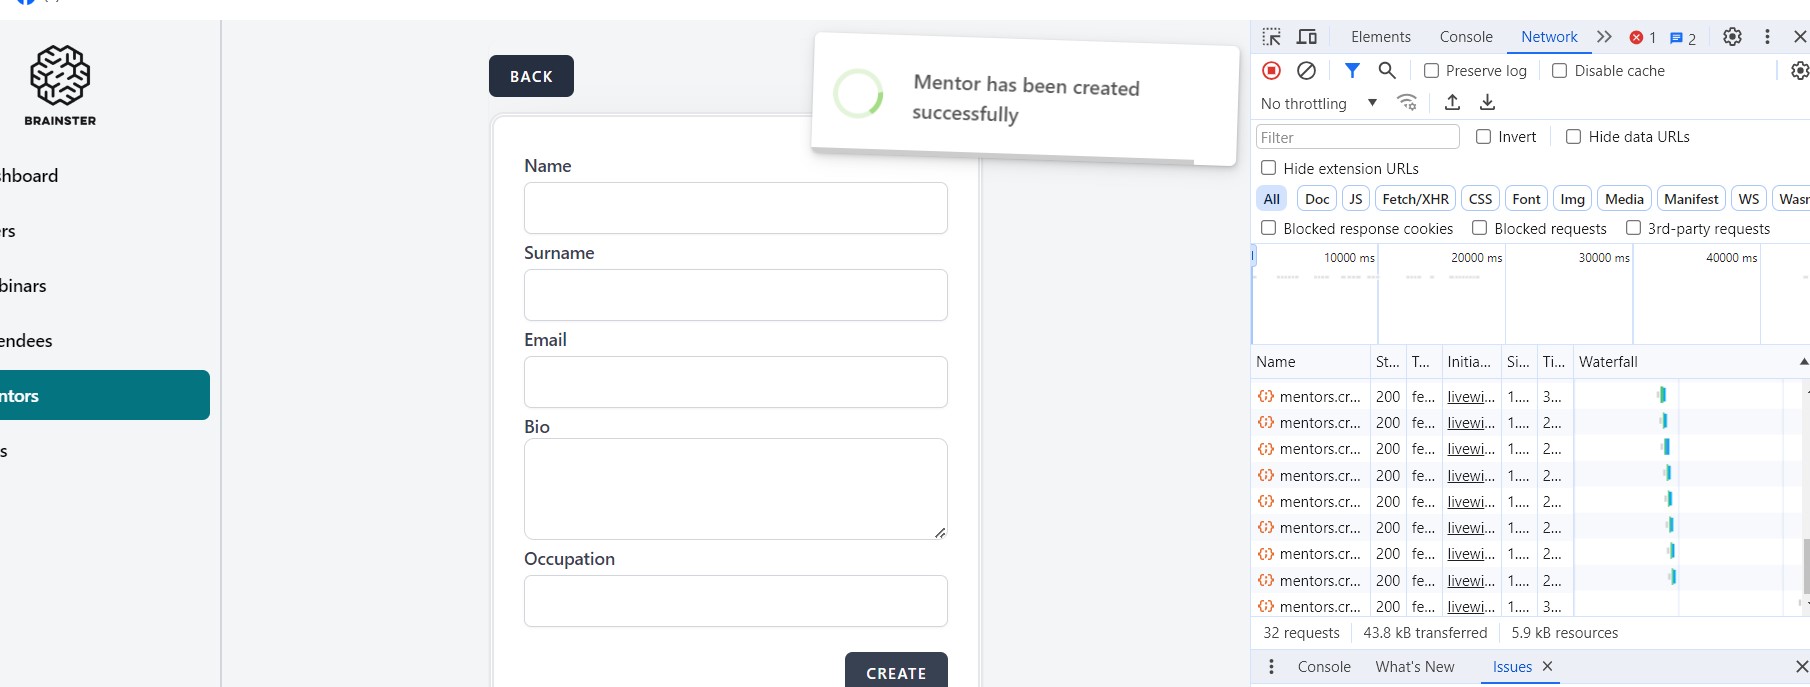This screenshot has height=687, width=1810.
Task: Click the network filter funnel icon
Action: [x=1352, y=70]
